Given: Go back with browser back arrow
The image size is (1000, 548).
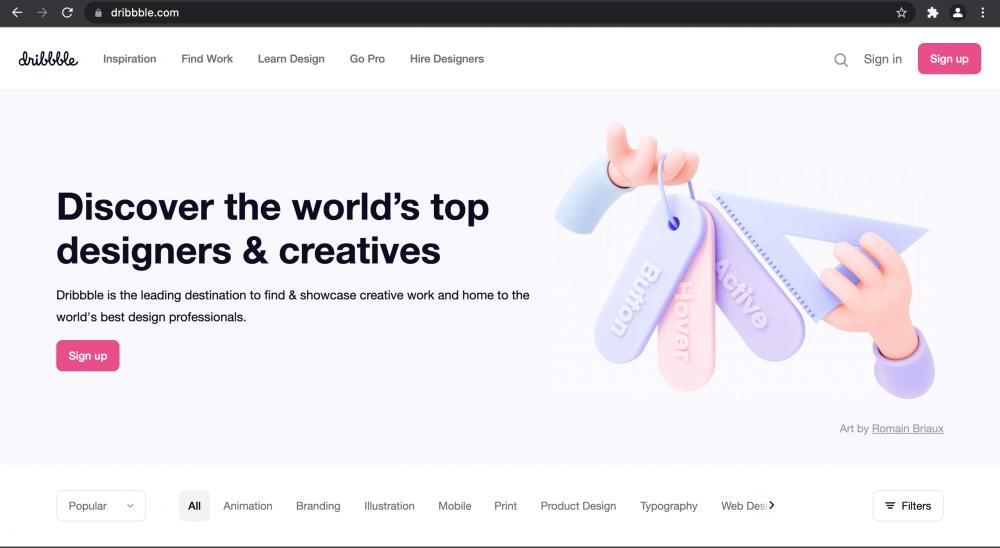Looking at the screenshot, I should (x=17, y=12).
